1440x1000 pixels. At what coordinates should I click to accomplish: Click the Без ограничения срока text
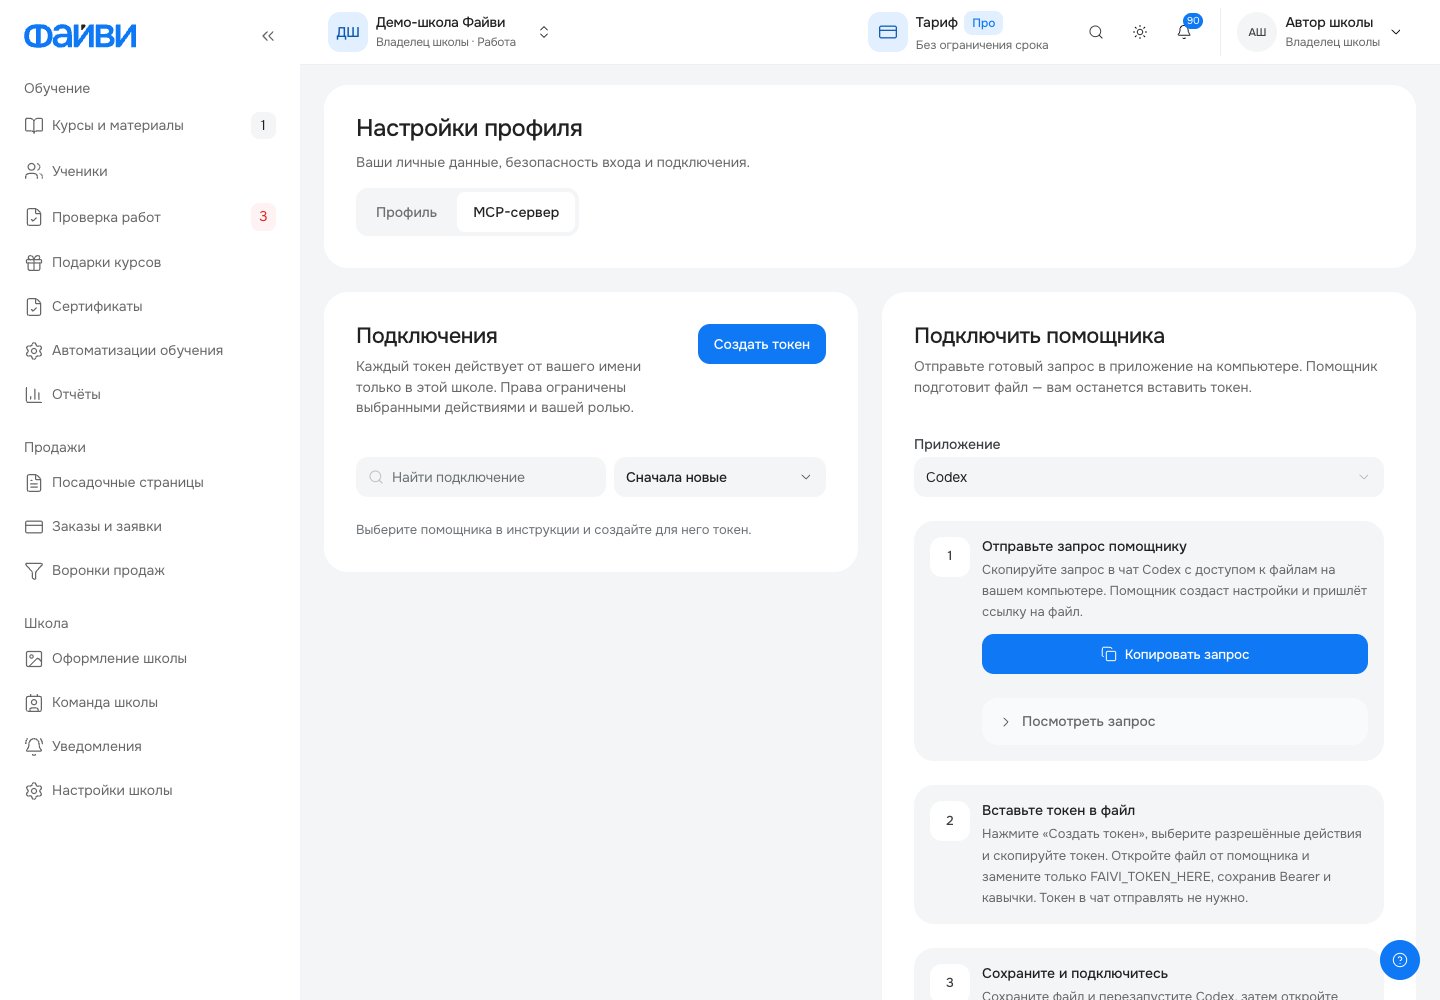pos(982,45)
